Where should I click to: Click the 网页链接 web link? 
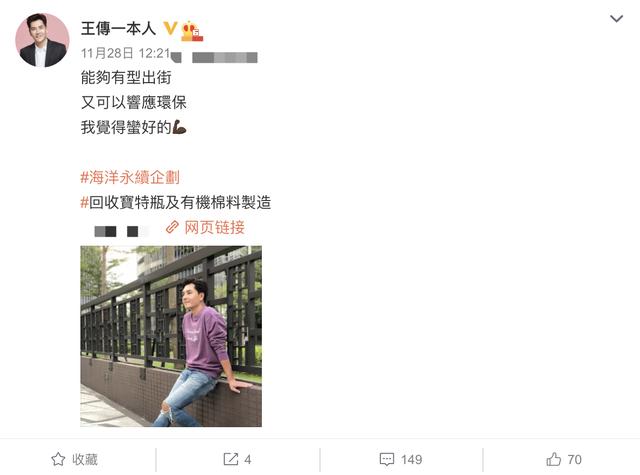point(215,227)
